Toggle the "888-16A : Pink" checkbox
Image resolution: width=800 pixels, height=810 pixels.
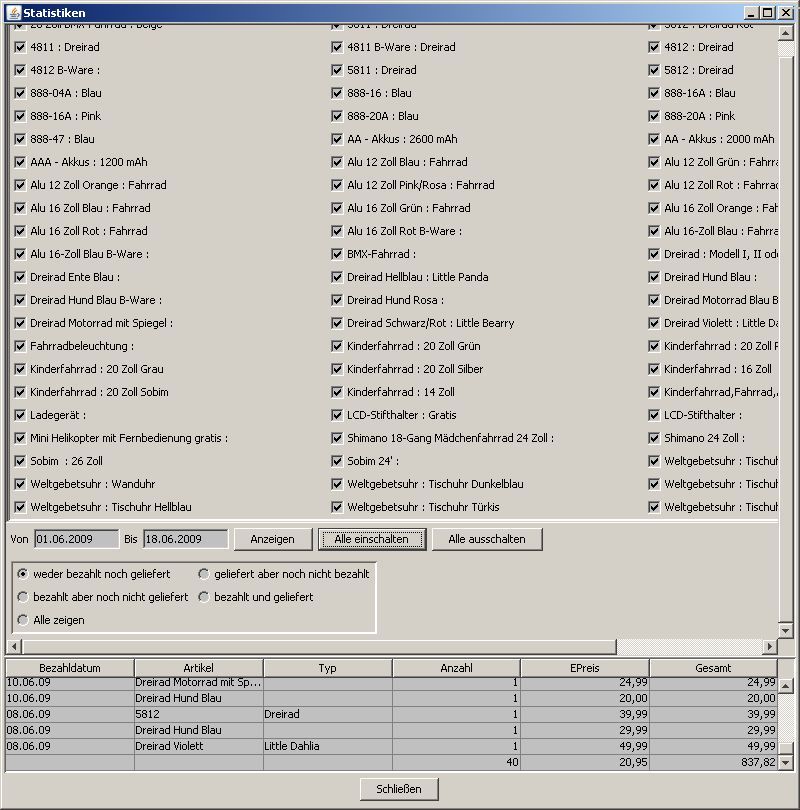[x=20, y=116]
